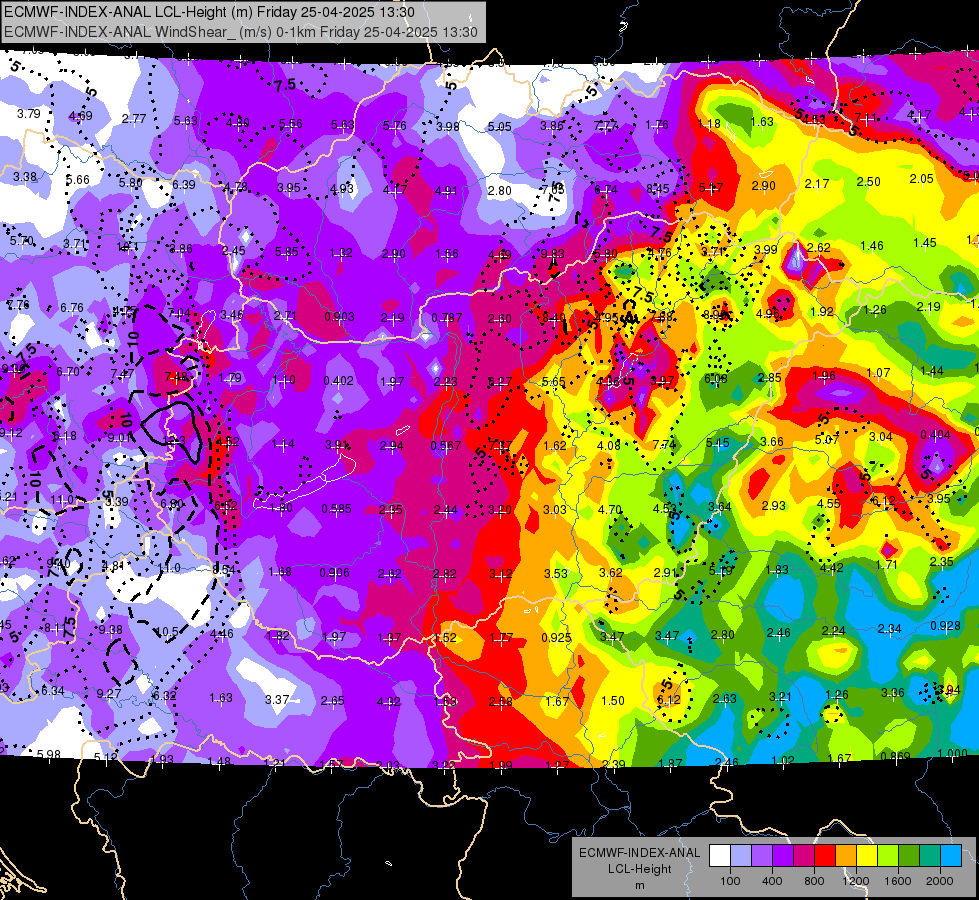Click the map value 3.98

(448, 127)
